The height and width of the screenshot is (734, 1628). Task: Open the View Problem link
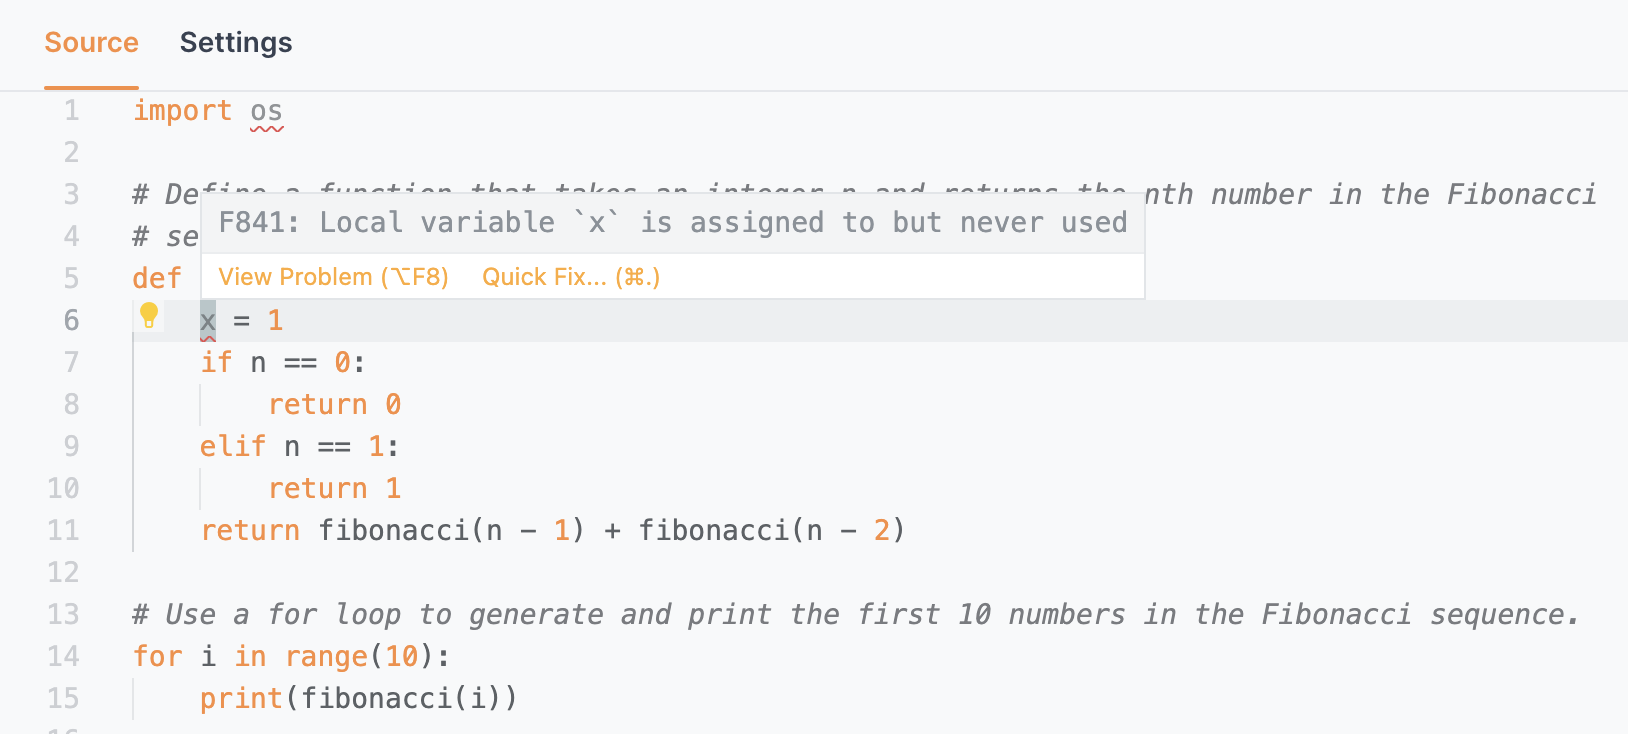(333, 277)
